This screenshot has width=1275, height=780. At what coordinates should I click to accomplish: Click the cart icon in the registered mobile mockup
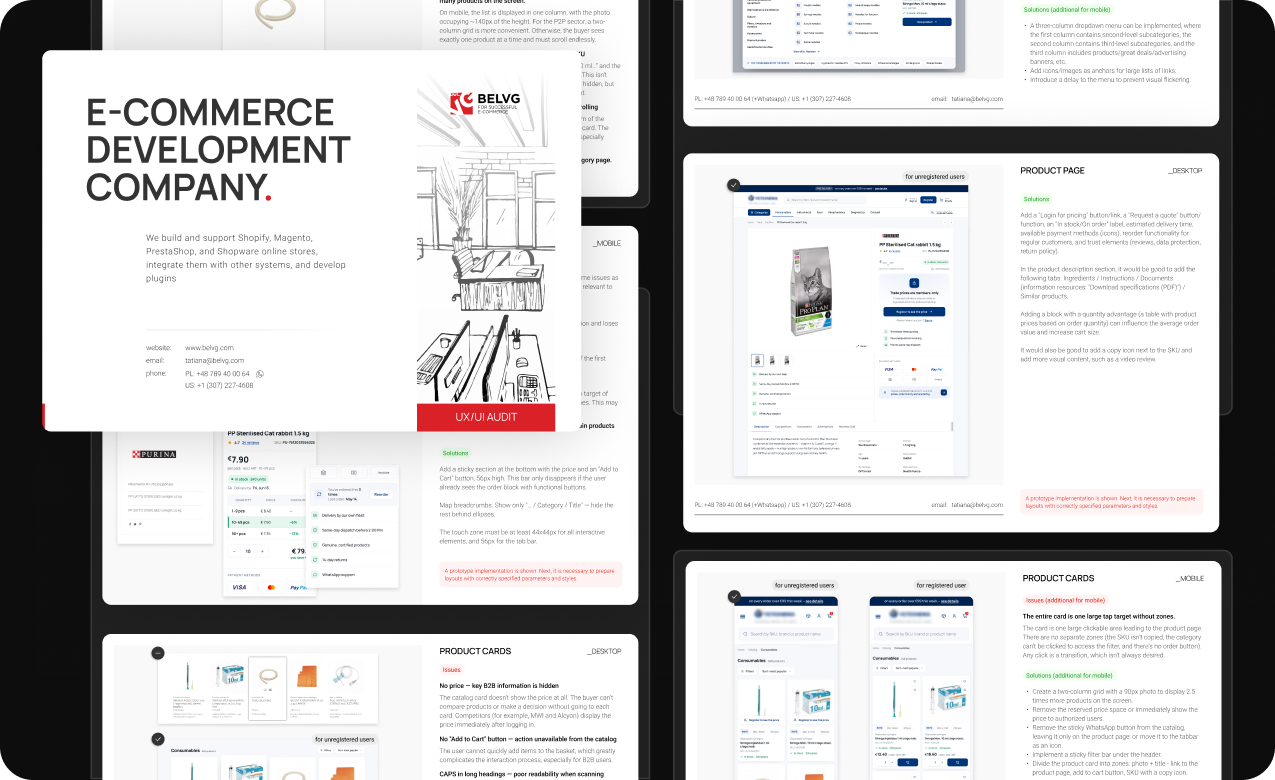click(x=965, y=615)
